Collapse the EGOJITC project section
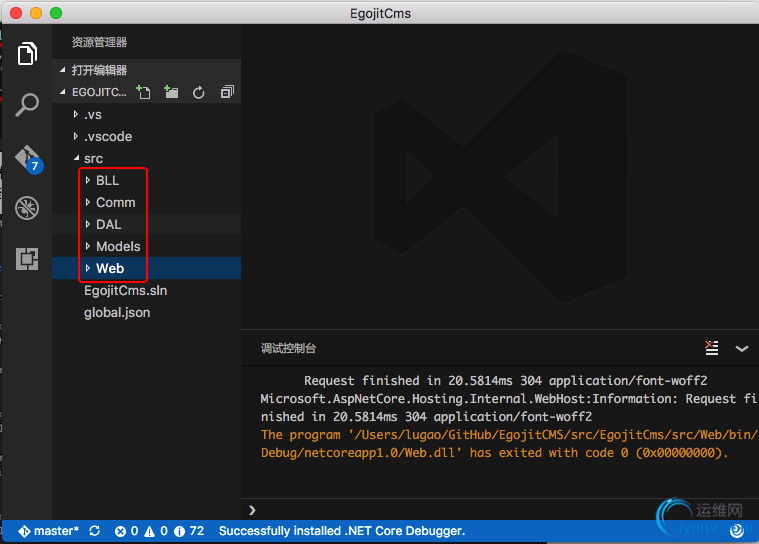This screenshot has width=759, height=544. point(62,92)
